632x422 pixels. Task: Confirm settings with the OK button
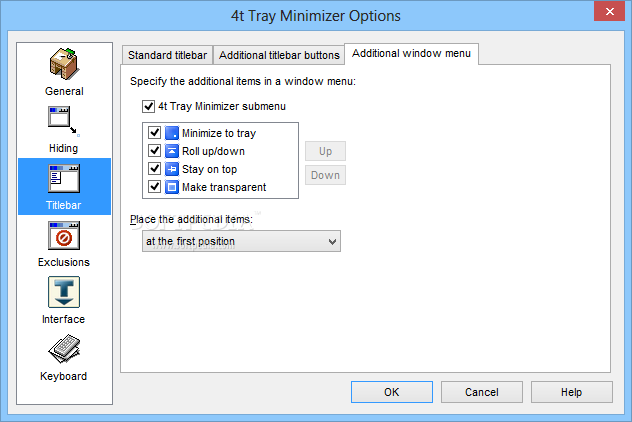(x=392, y=392)
